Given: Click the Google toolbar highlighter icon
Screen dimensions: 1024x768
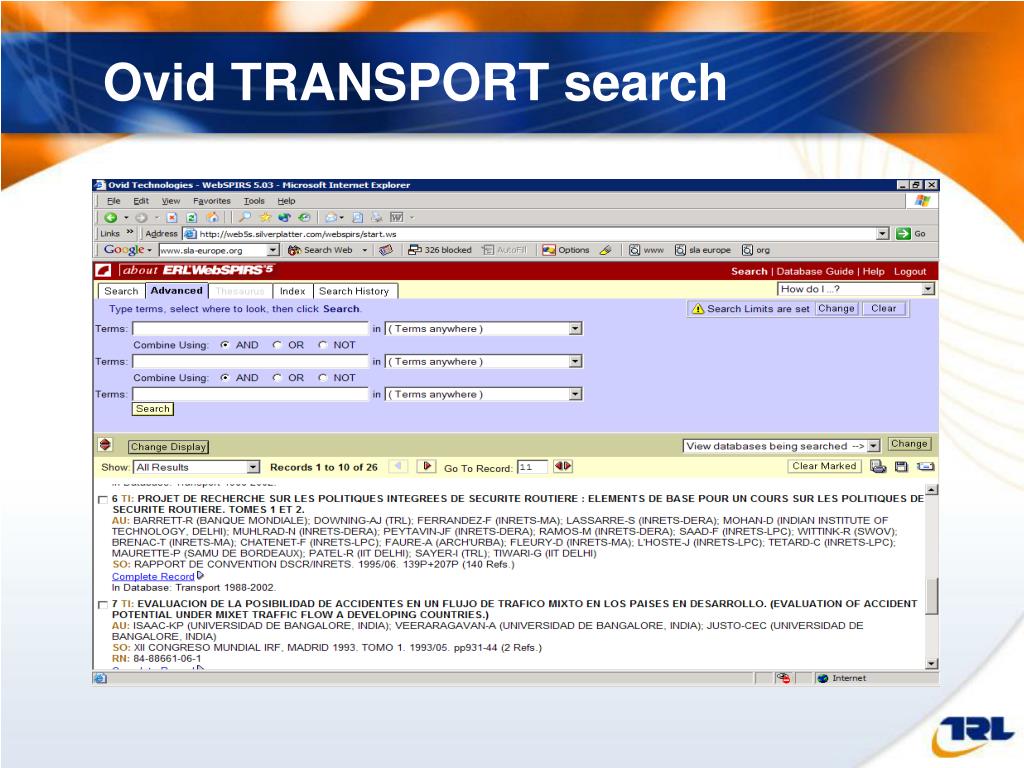Looking at the screenshot, I should (605, 250).
